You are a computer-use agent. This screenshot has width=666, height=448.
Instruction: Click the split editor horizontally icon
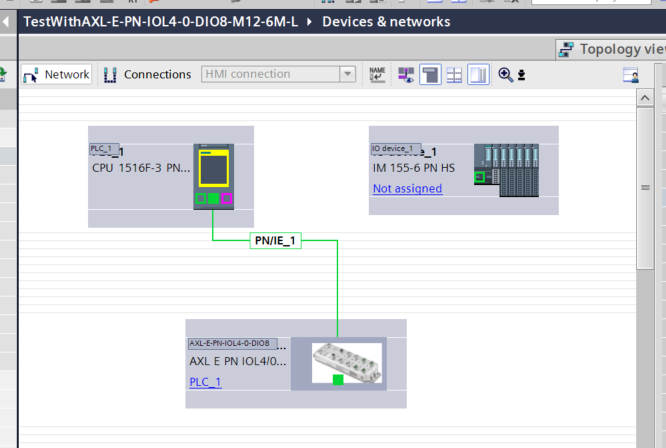click(454, 74)
